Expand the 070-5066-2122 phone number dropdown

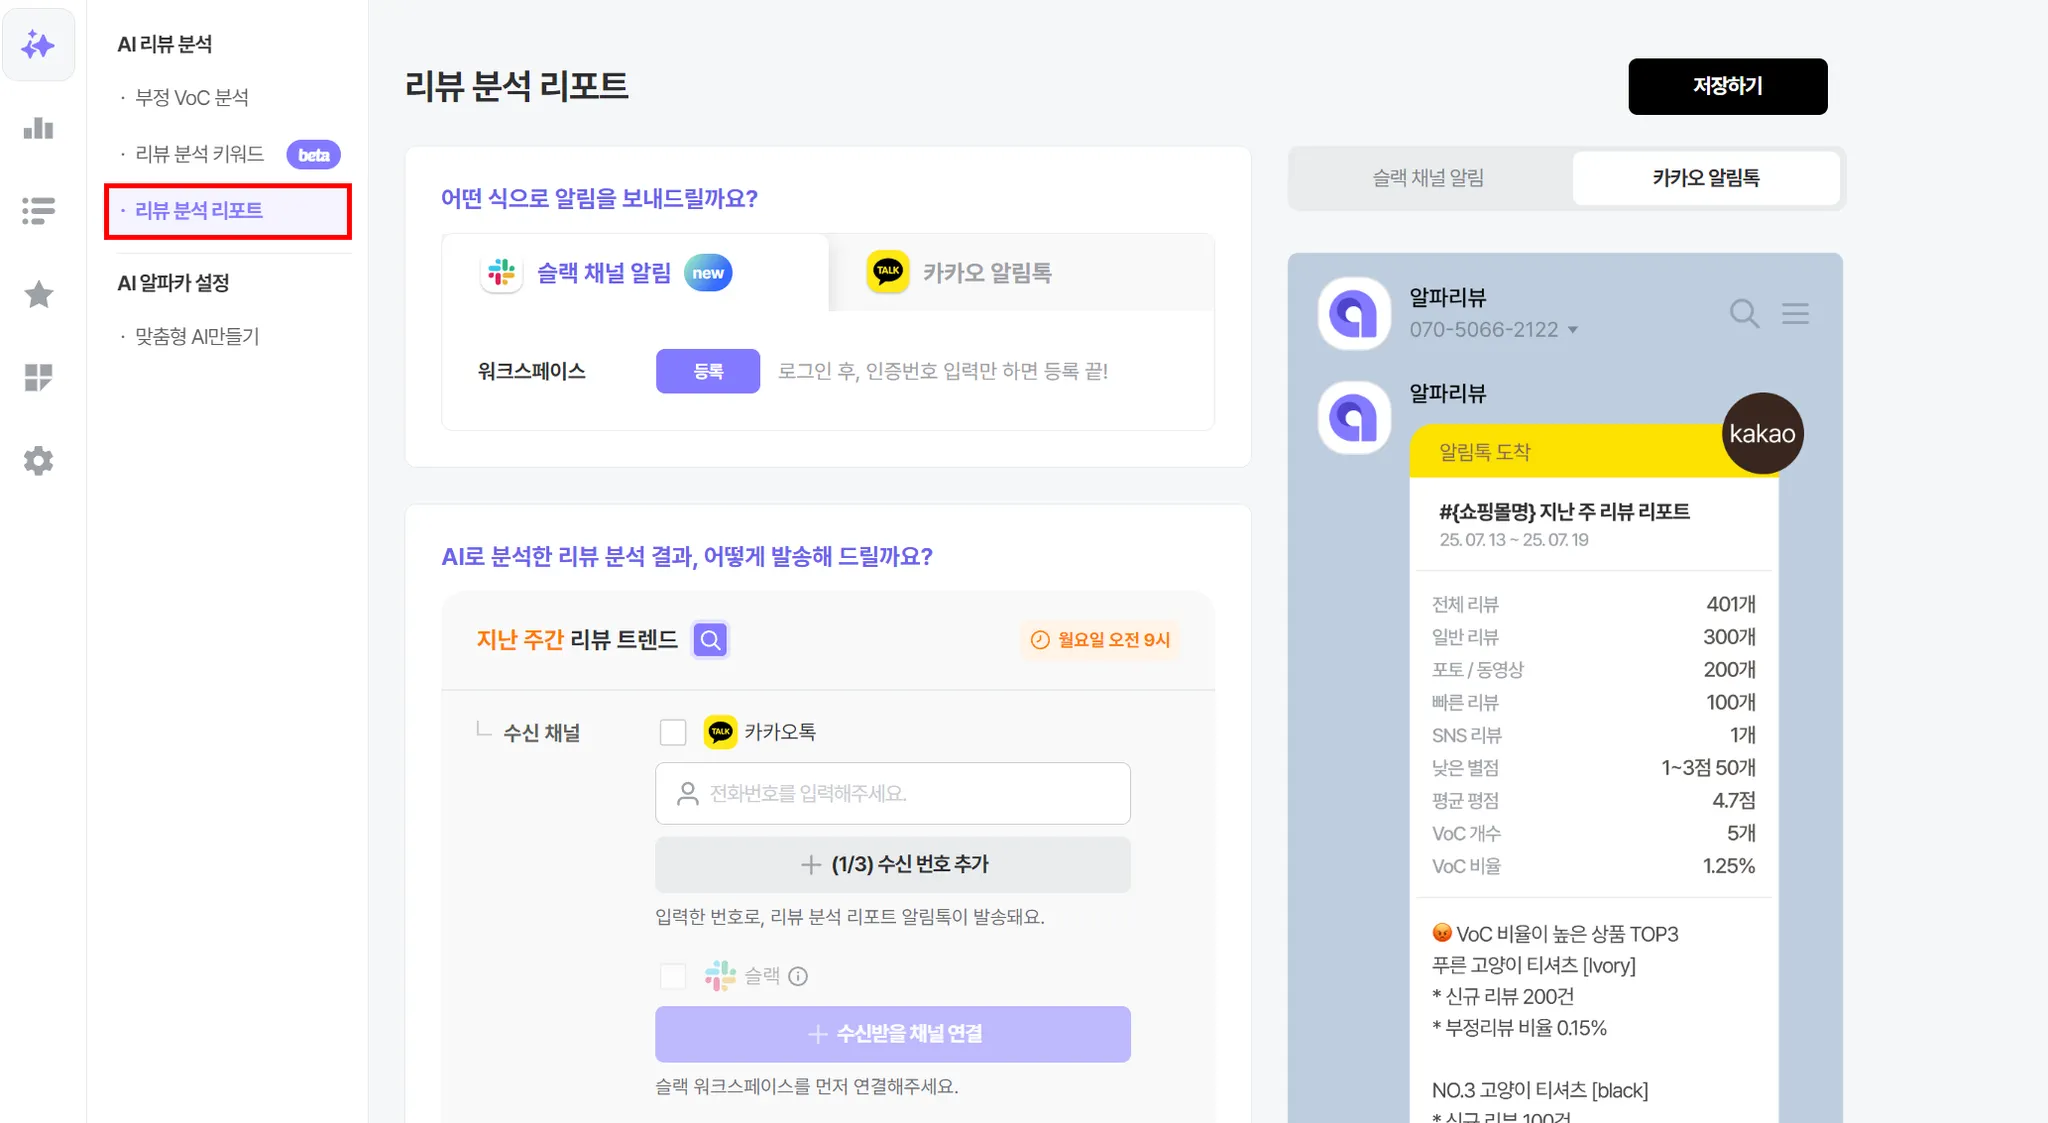click(1573, 330)
